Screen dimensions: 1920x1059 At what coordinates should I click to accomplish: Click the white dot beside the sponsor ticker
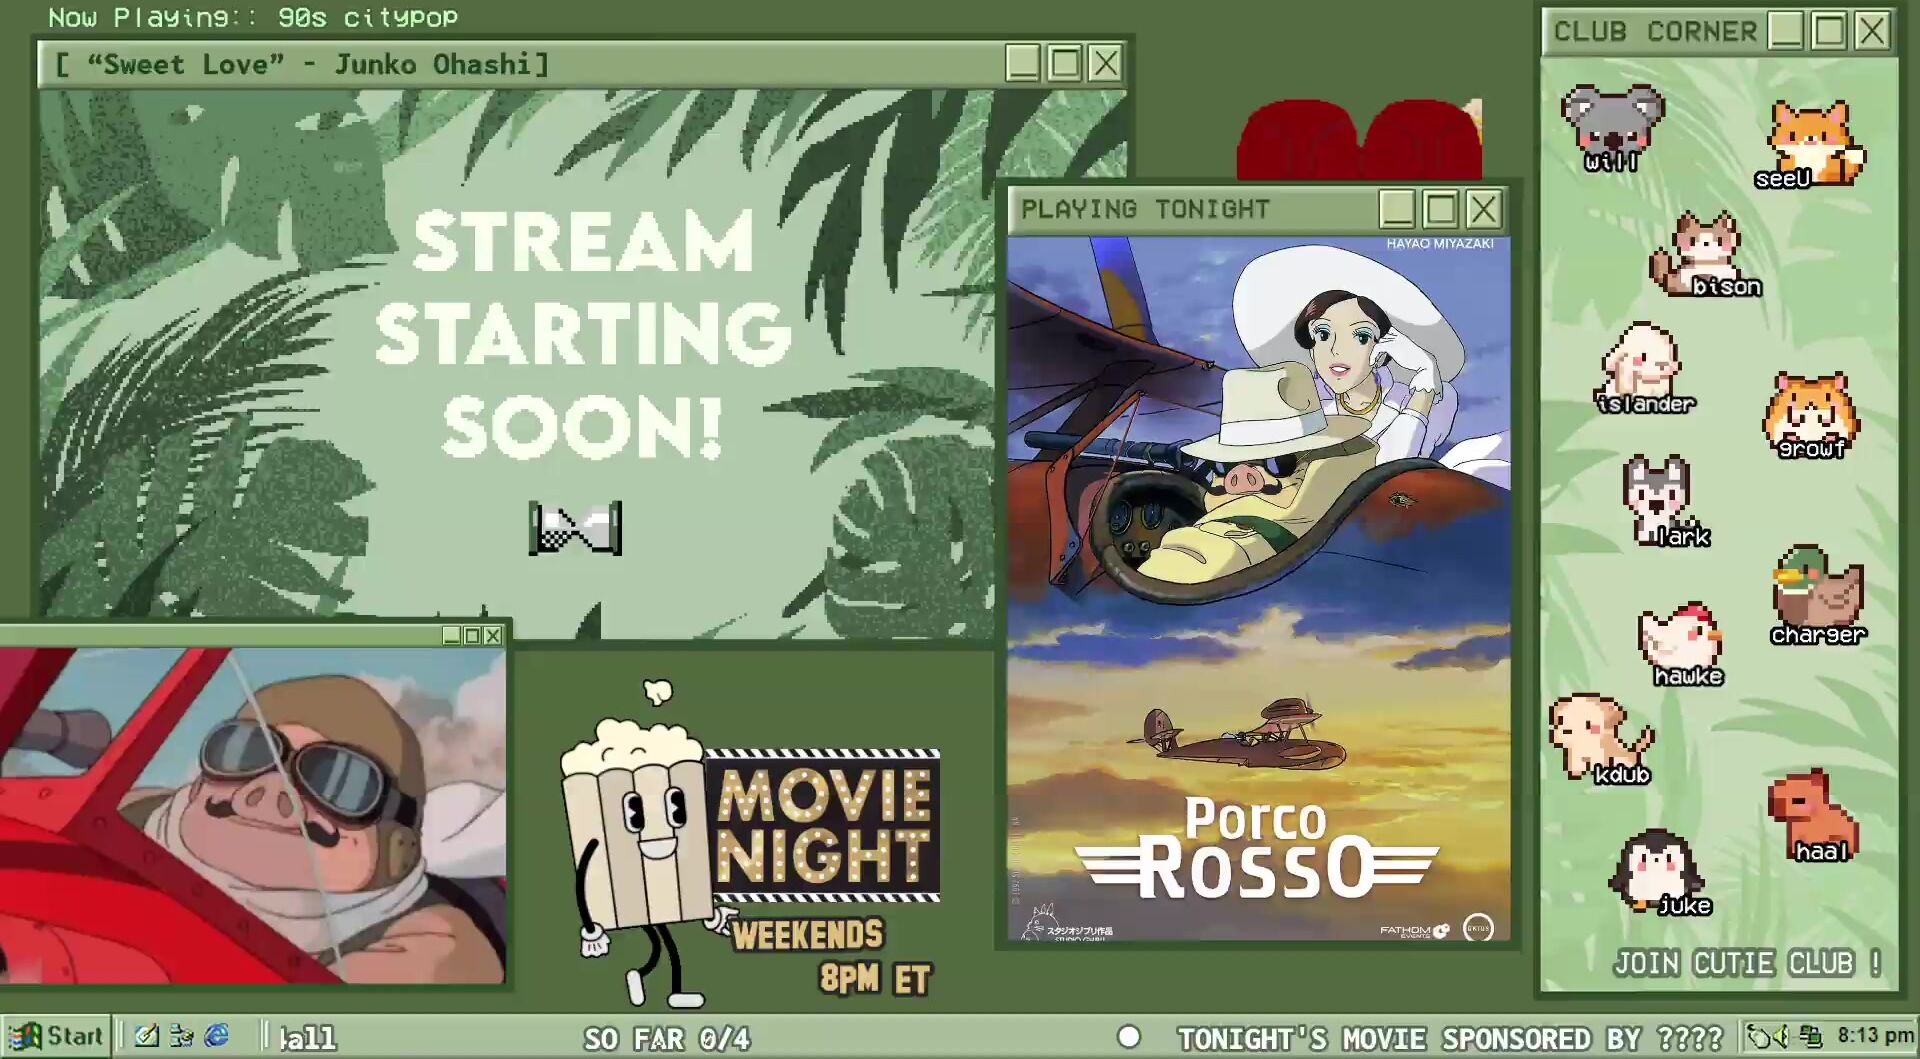[1129, 1037]
